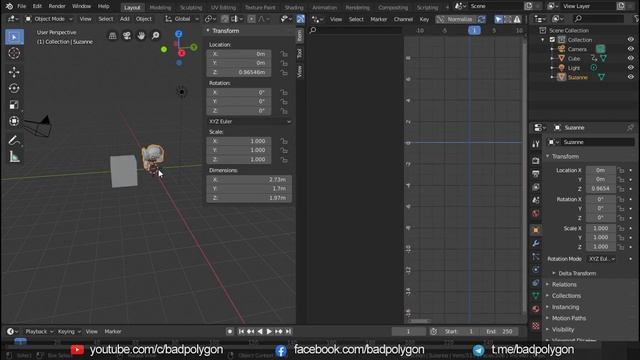The image size is (640, 360).
Task: Uncheck the Collection exclude checkbox
Action: click(x=552, y=40)
